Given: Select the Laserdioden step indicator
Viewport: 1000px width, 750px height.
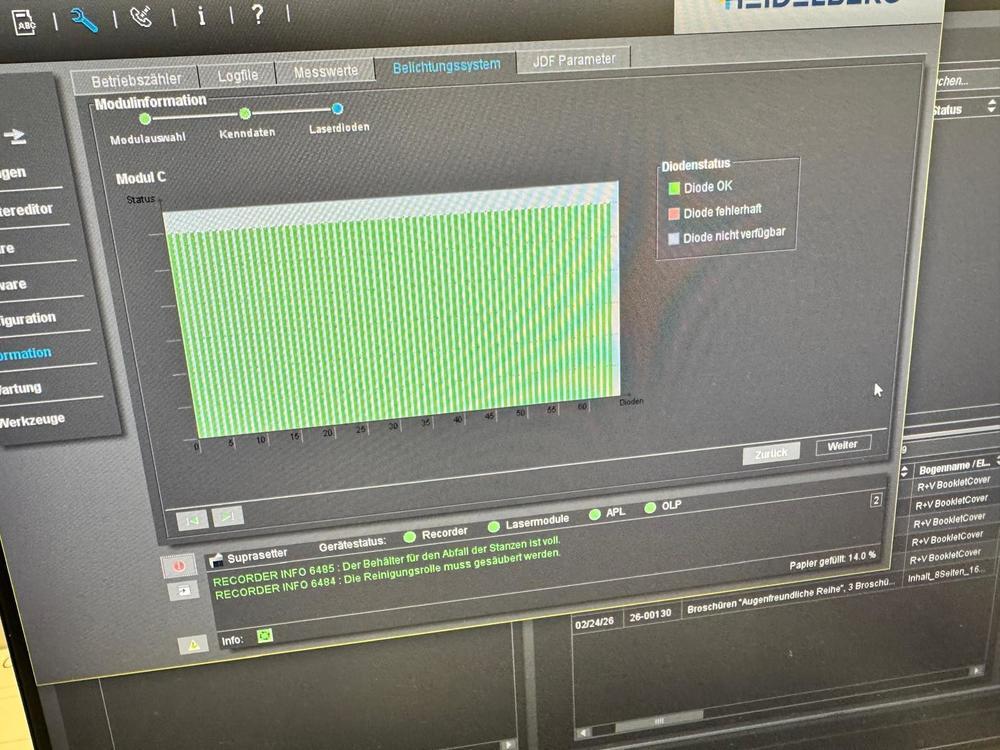Looking at the screenshot, I should click(337, 109).
